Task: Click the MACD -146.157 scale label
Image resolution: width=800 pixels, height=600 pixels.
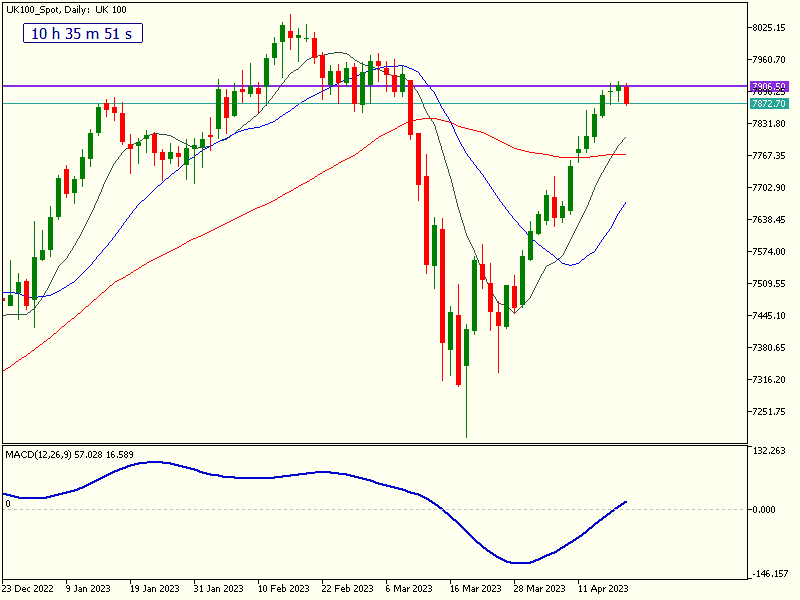Action: click(x=773, y=574)
